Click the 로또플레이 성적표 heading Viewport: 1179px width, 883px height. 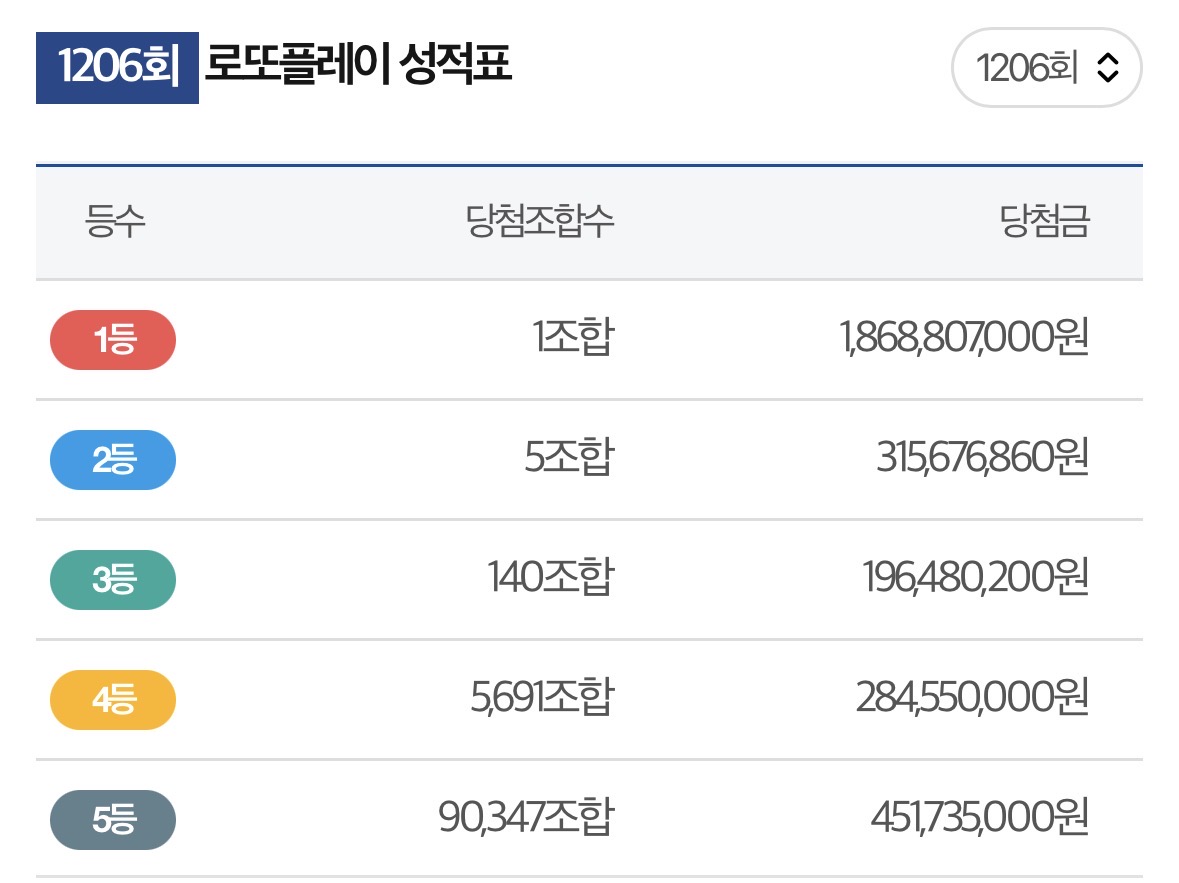[358, 66]
